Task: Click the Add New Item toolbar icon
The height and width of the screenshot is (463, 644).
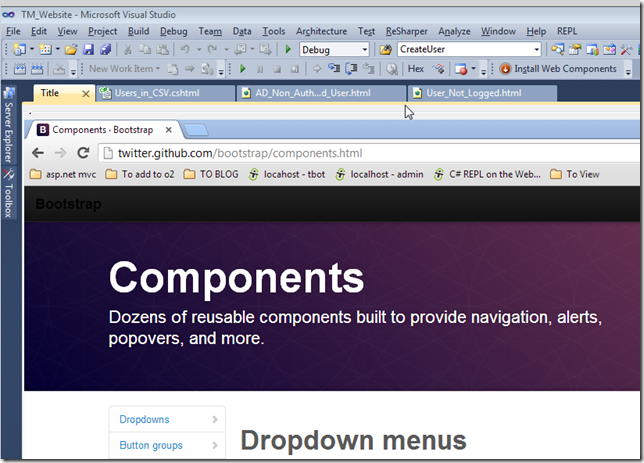Action: coord(45,50)
